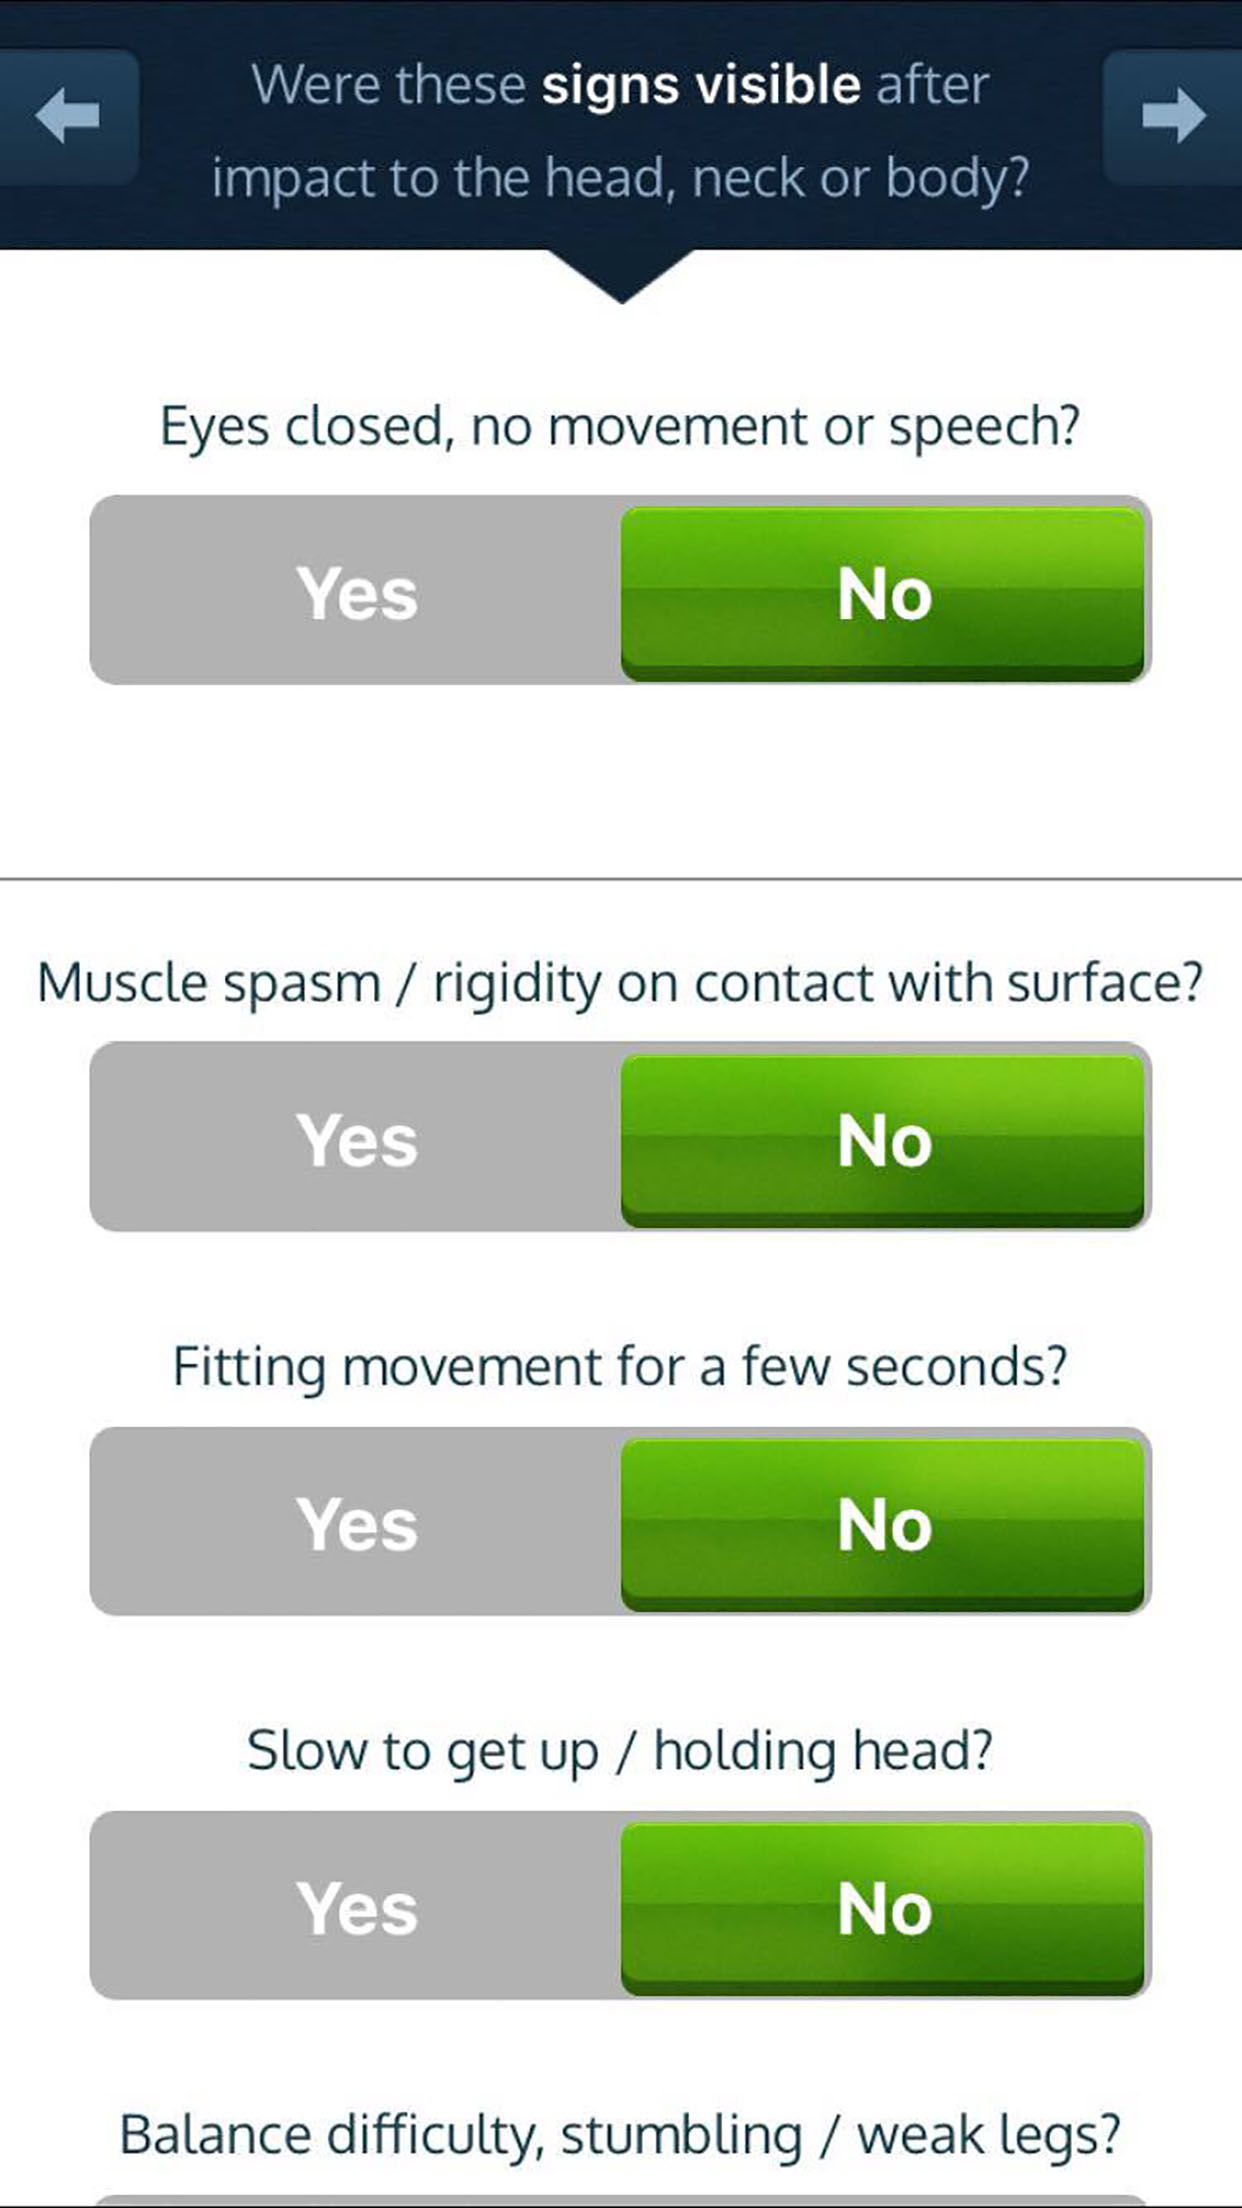Select No for eyes closed question
Viewport: 1242px width, 2208px height.
pos(883,593)
